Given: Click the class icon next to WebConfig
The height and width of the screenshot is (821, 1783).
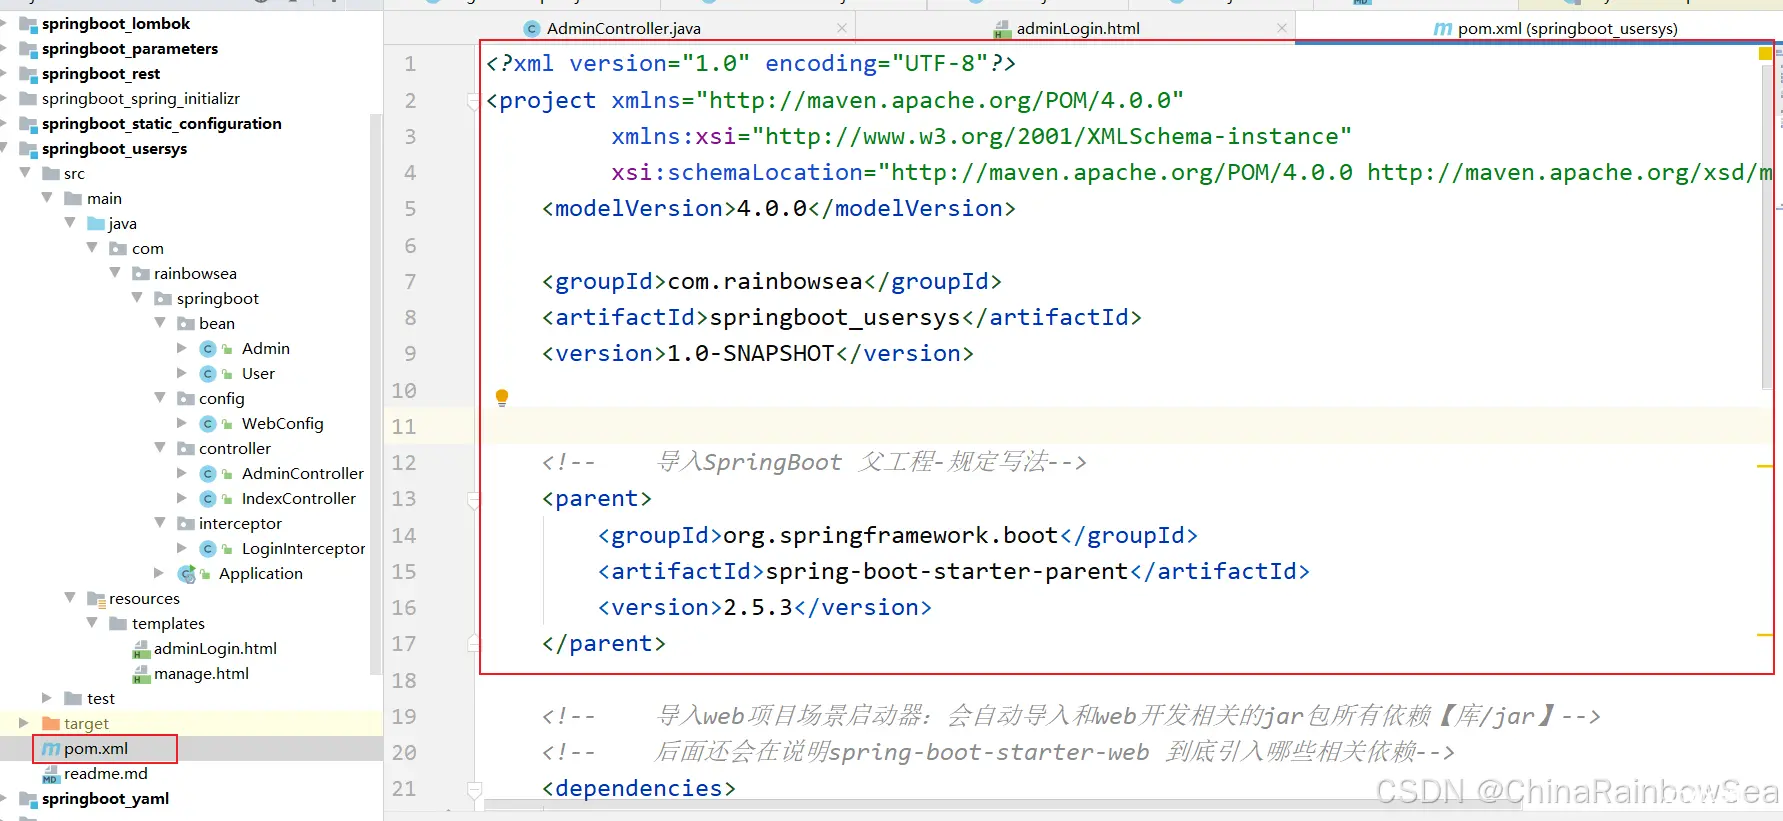Looking at the screenshot, I should 208,424.
